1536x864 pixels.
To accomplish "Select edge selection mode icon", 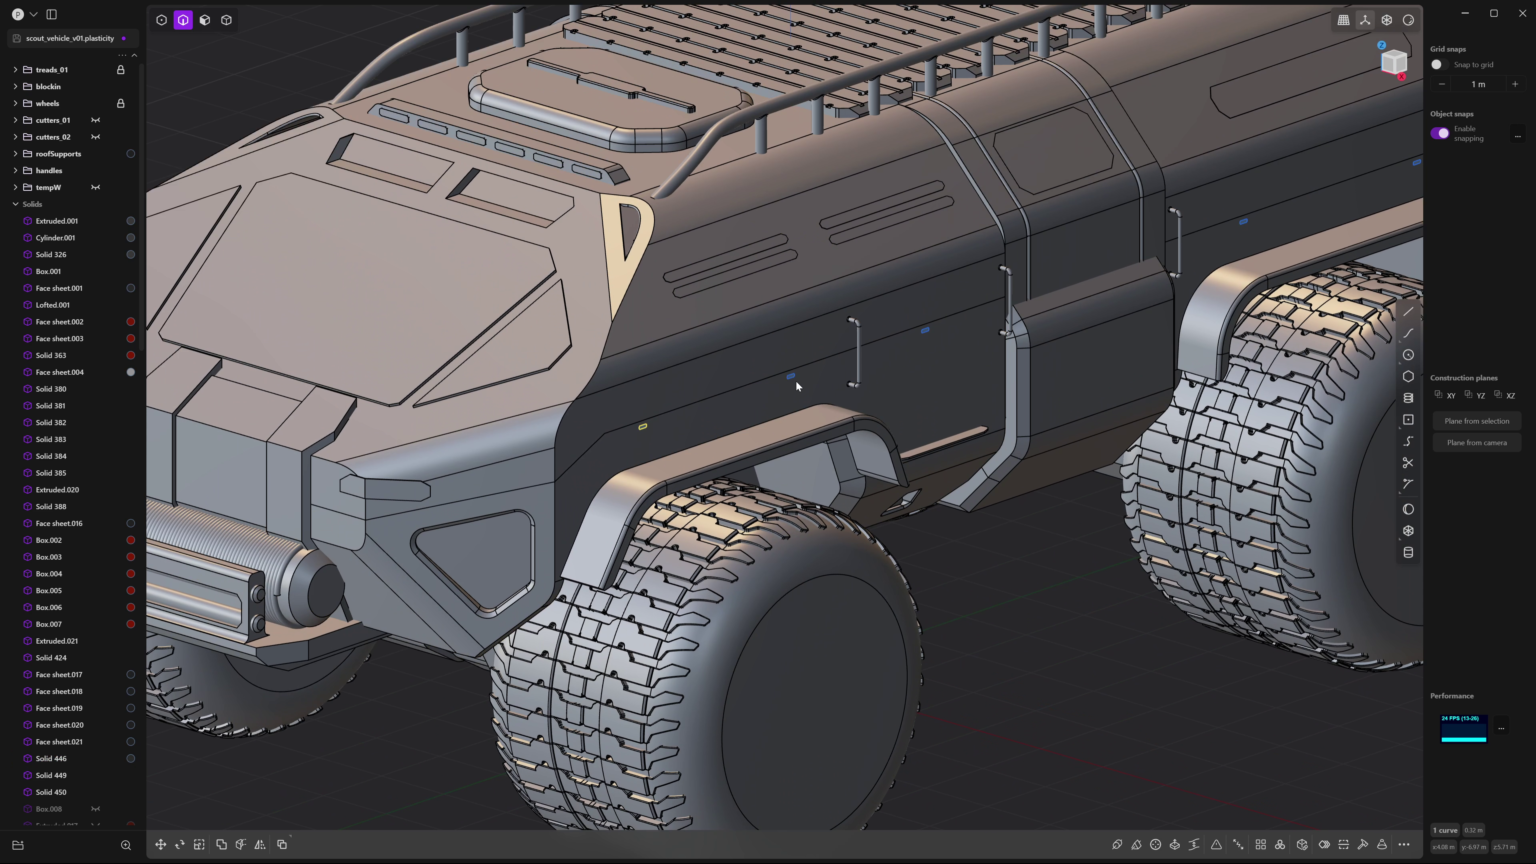I will click(183, 20).
